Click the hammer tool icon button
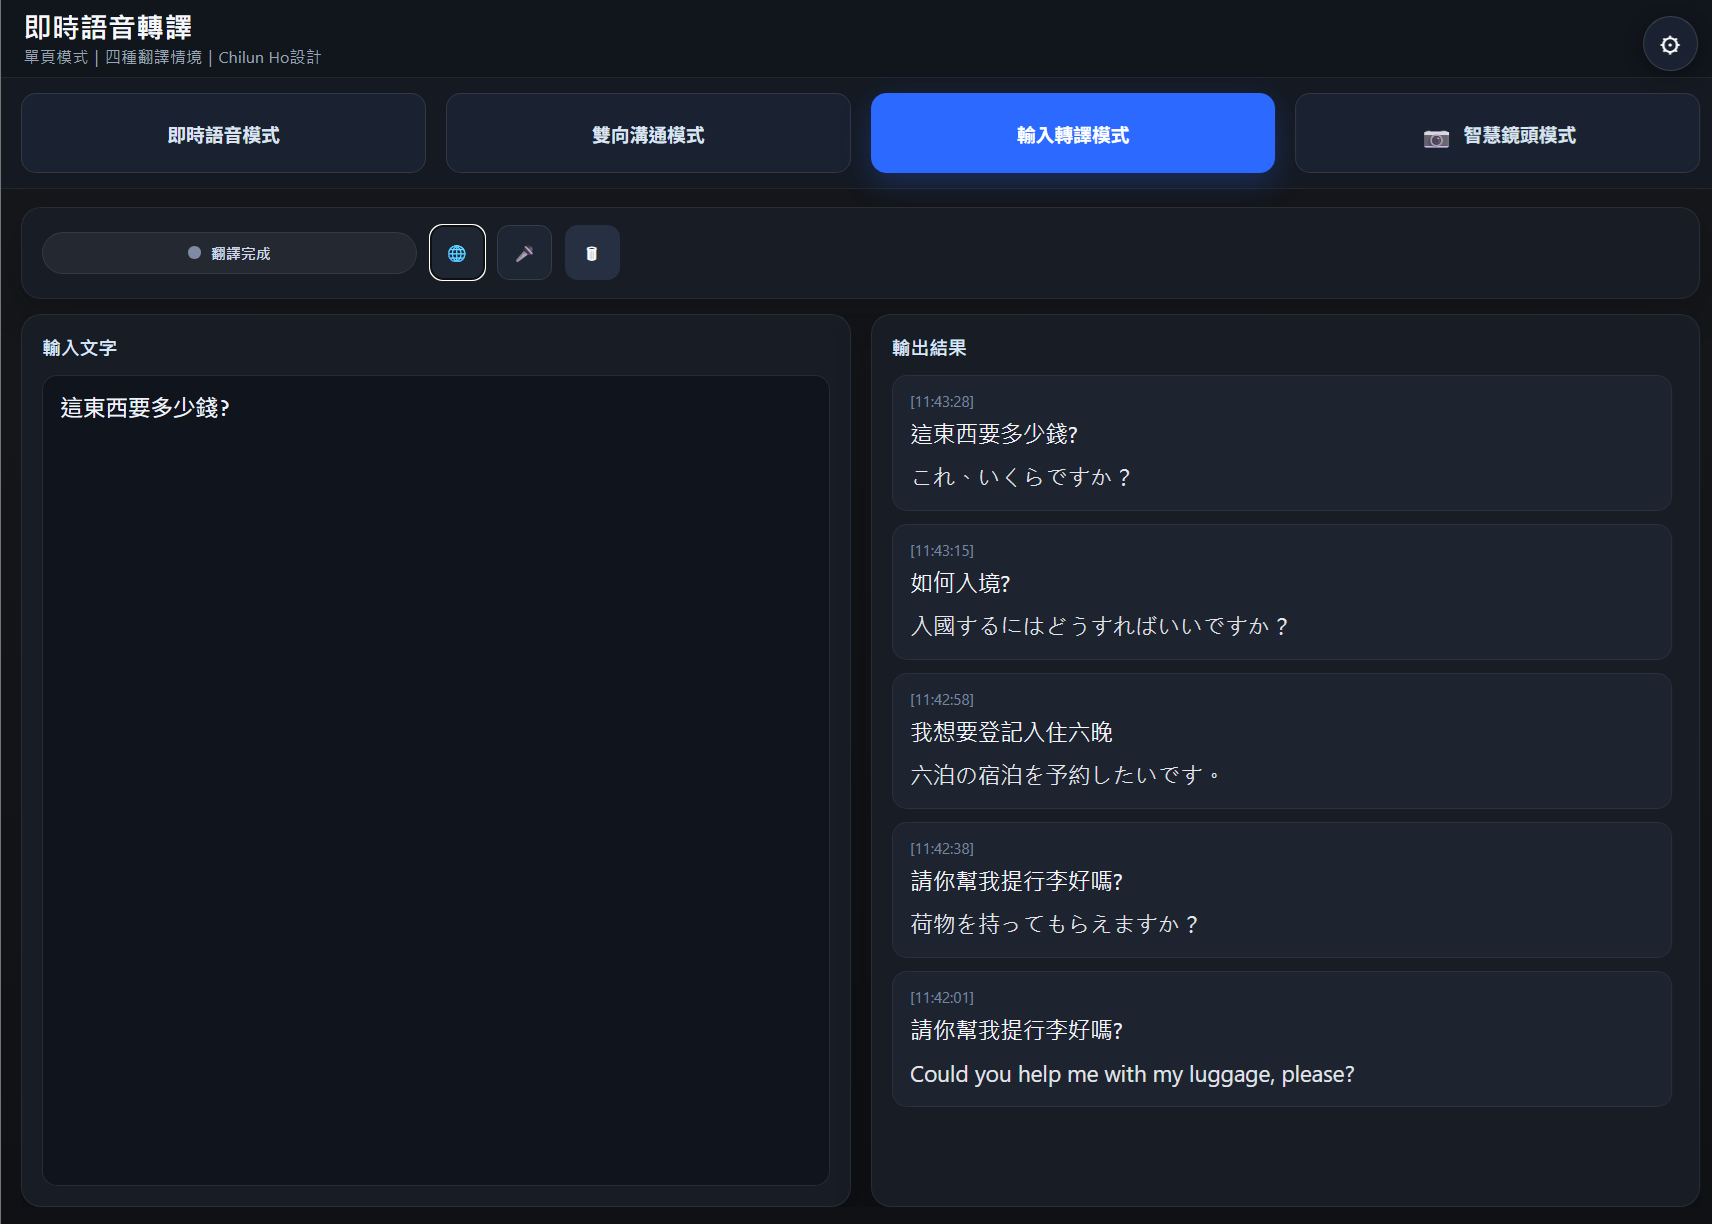 tap(524, 253)
